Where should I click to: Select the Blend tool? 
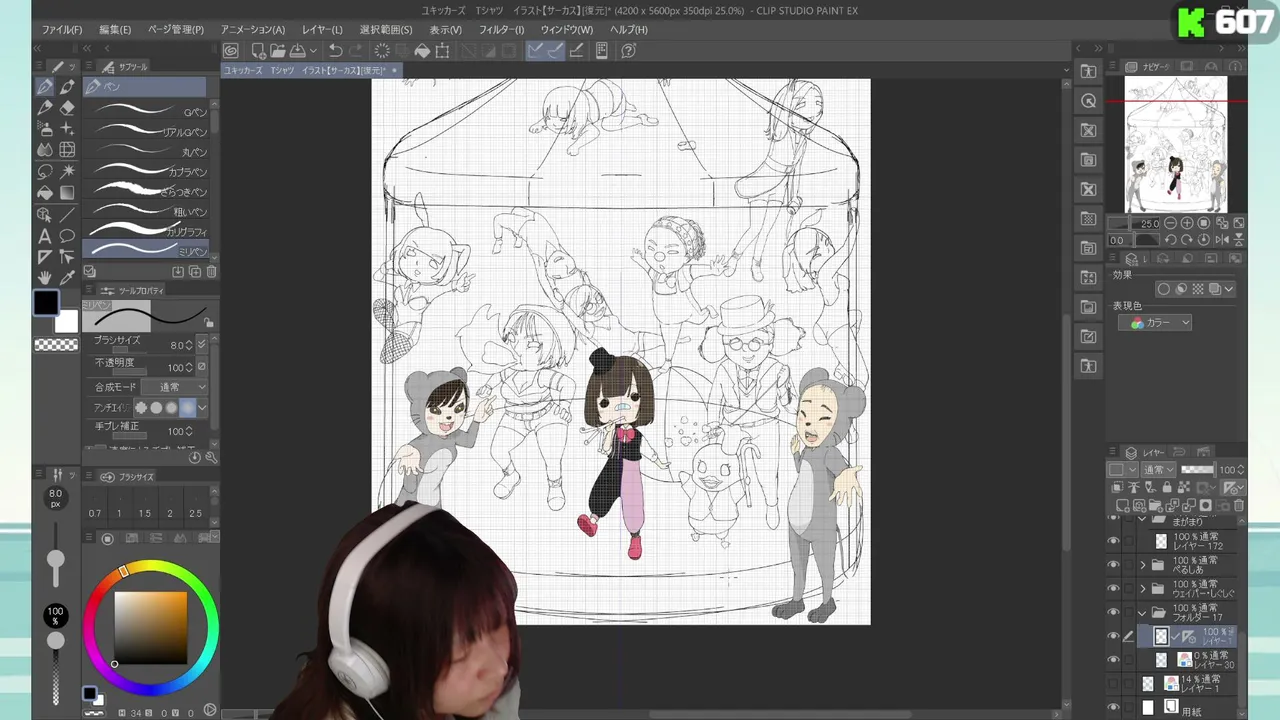(45, 150)
